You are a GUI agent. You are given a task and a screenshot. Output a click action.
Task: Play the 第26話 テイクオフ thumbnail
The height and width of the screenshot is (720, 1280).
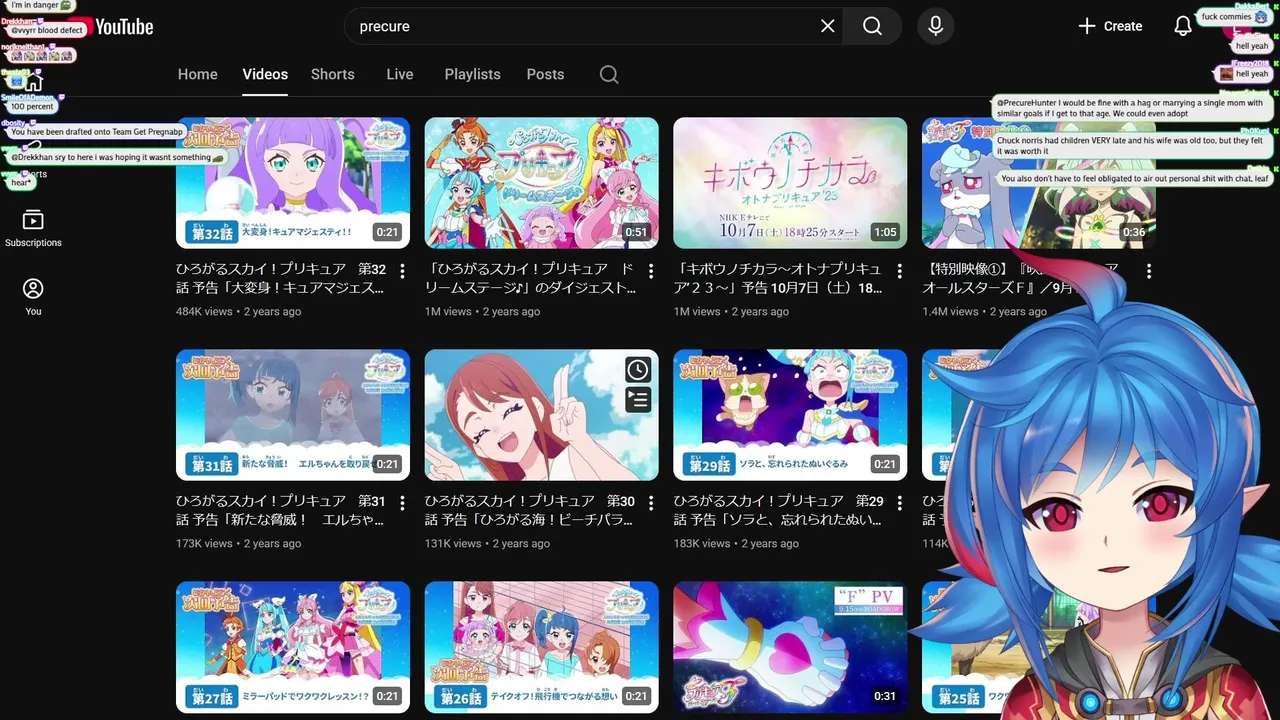(542, 647)
